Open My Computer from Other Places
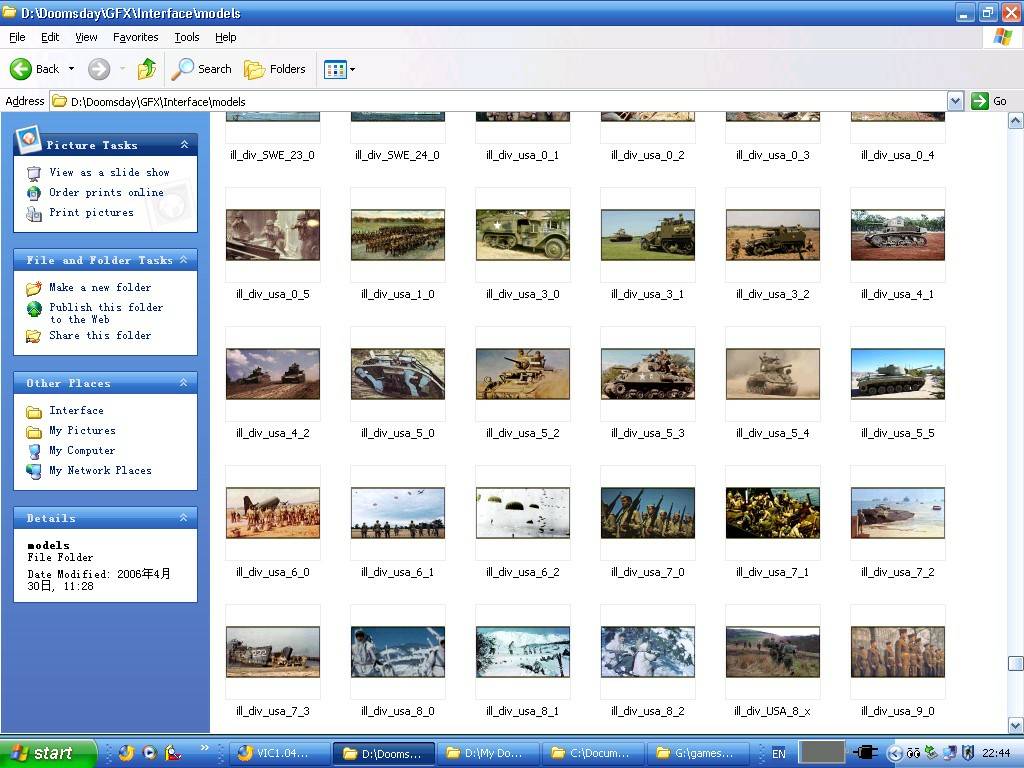Viewport: 1024px width, 768px height. (82, 450)
